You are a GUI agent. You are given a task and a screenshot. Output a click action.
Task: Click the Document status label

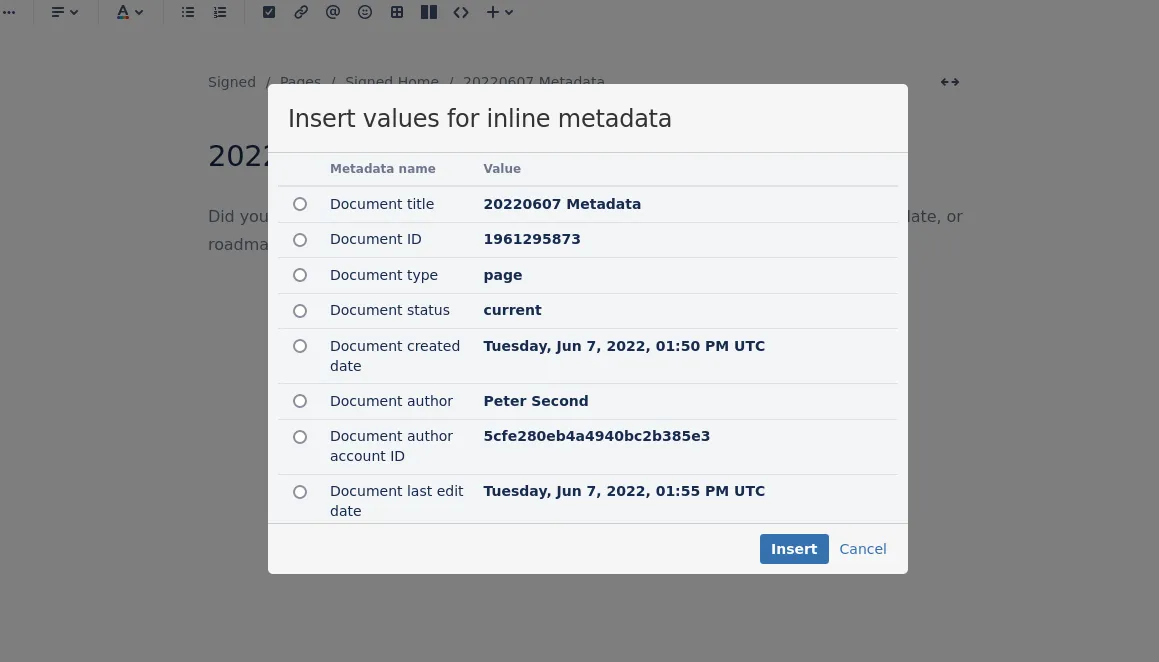pos(390,310)
